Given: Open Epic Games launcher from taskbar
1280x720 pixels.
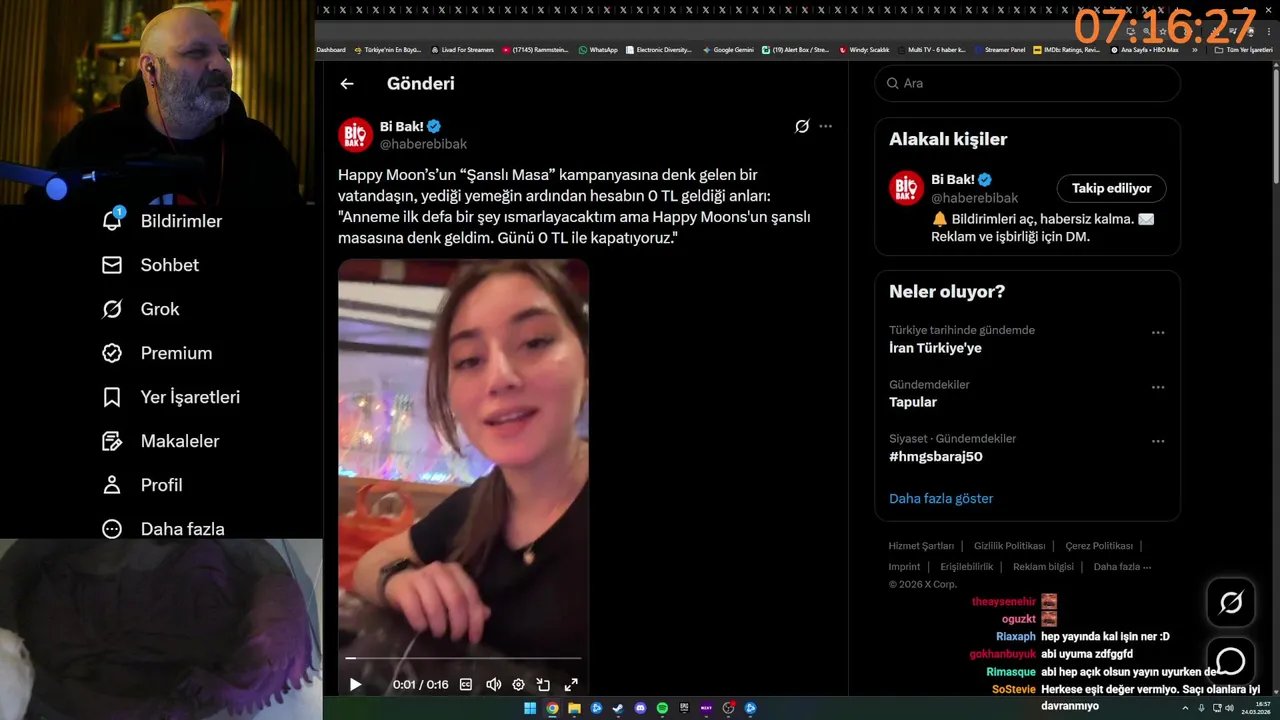Looking at the screenshot, I should pos(684,708).
